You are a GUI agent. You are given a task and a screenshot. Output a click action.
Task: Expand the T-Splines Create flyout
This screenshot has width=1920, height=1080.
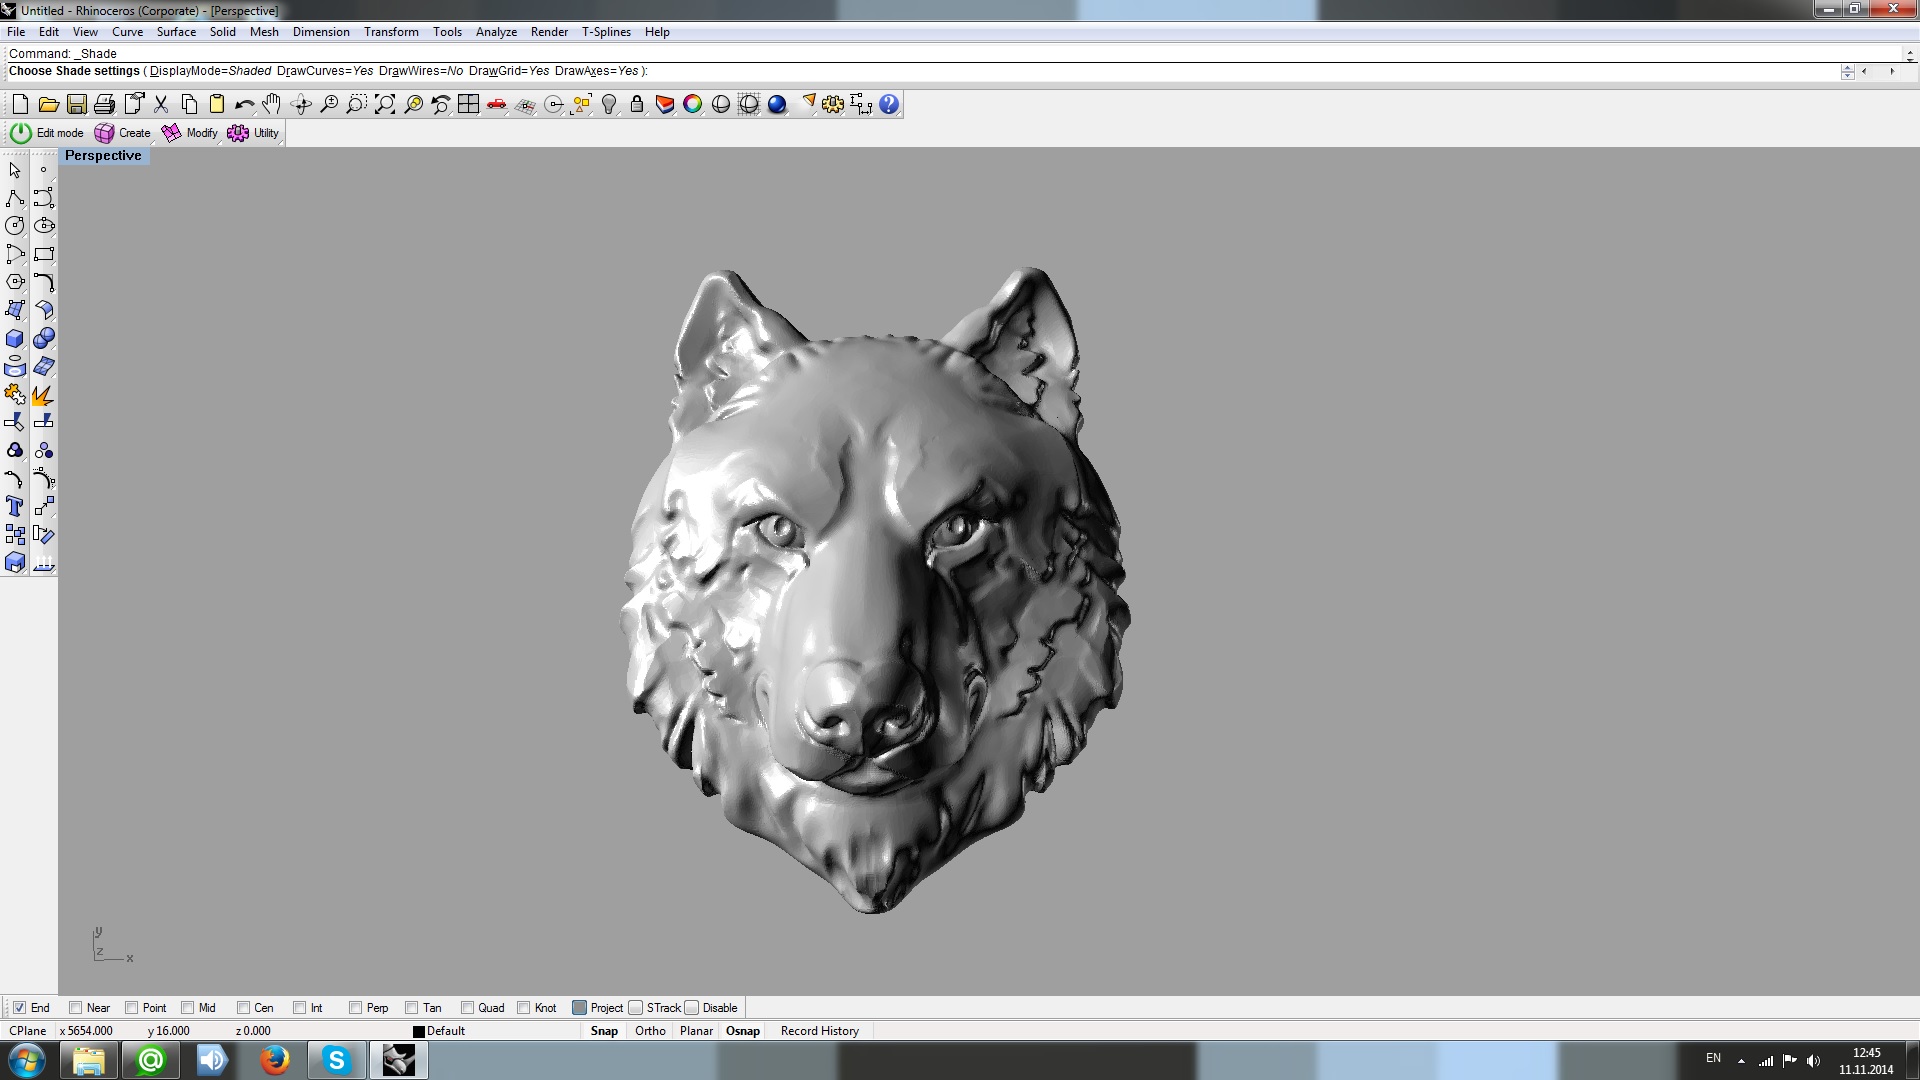[122, 133]
